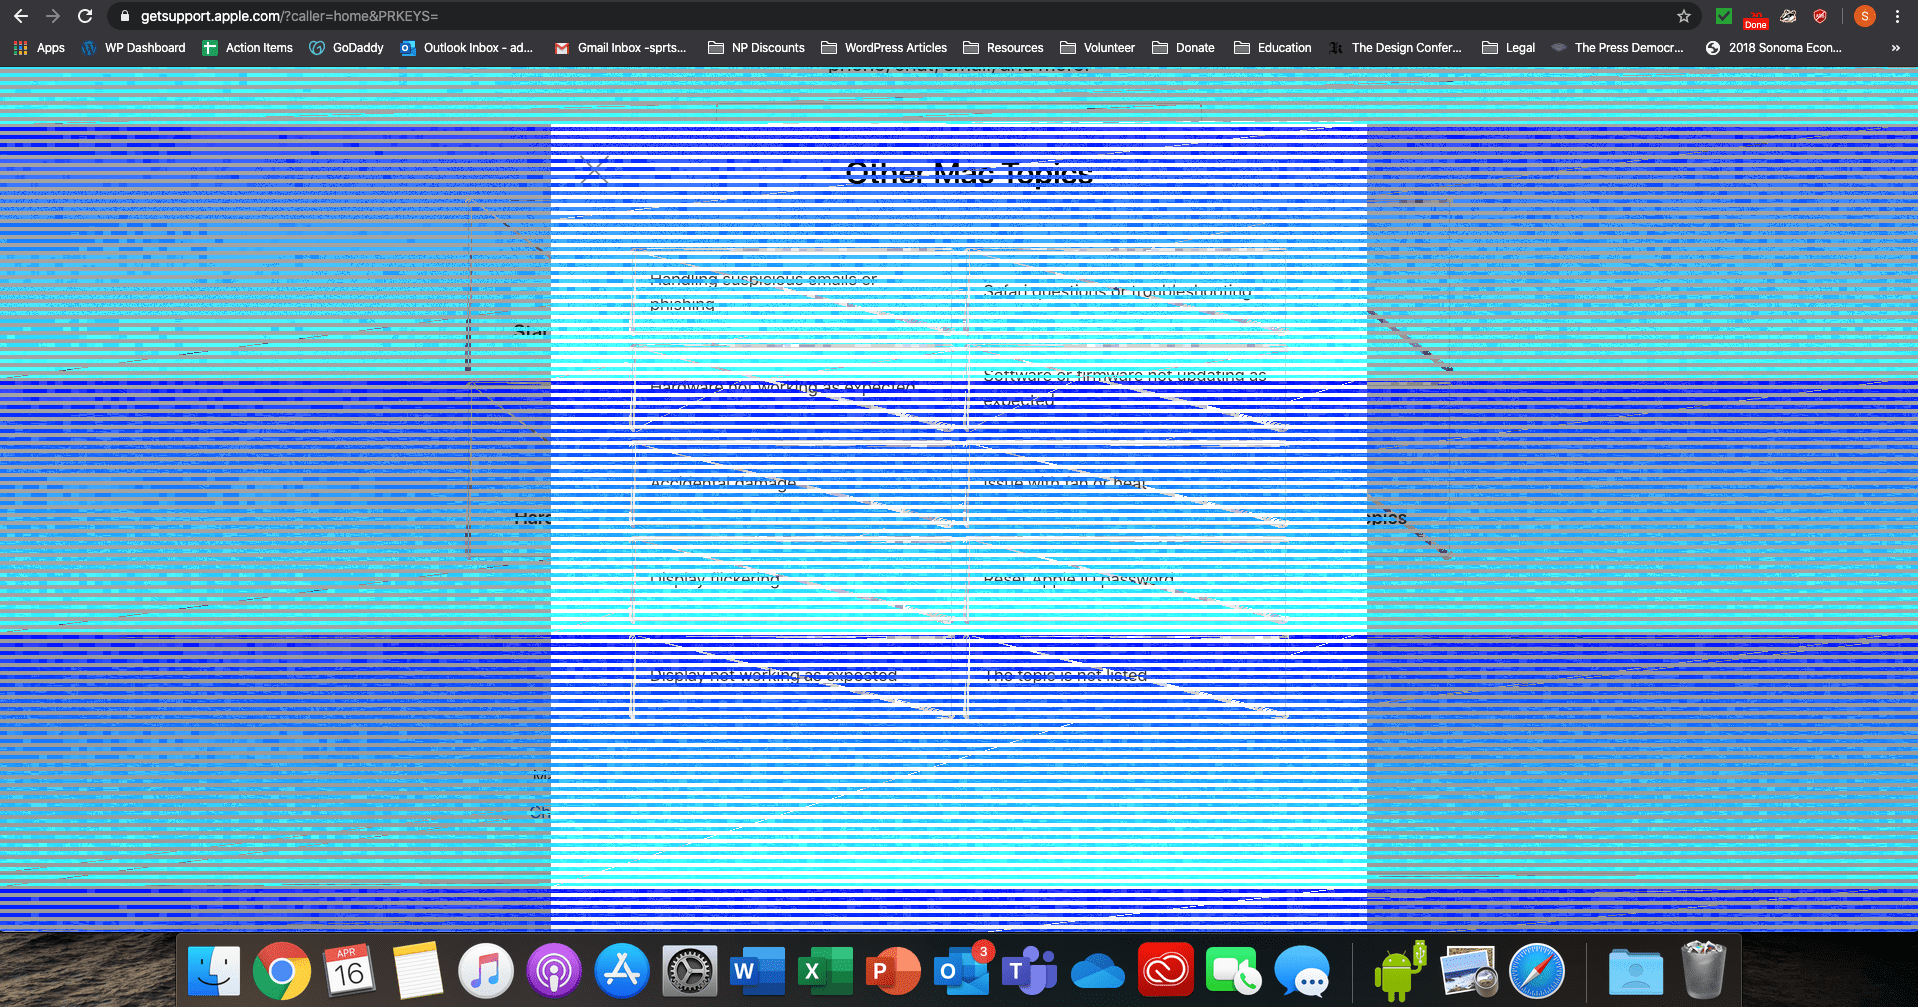Start FaceTime from the Dock
Screen dimensions: 1918x1007
click(x=1233, y=970)
